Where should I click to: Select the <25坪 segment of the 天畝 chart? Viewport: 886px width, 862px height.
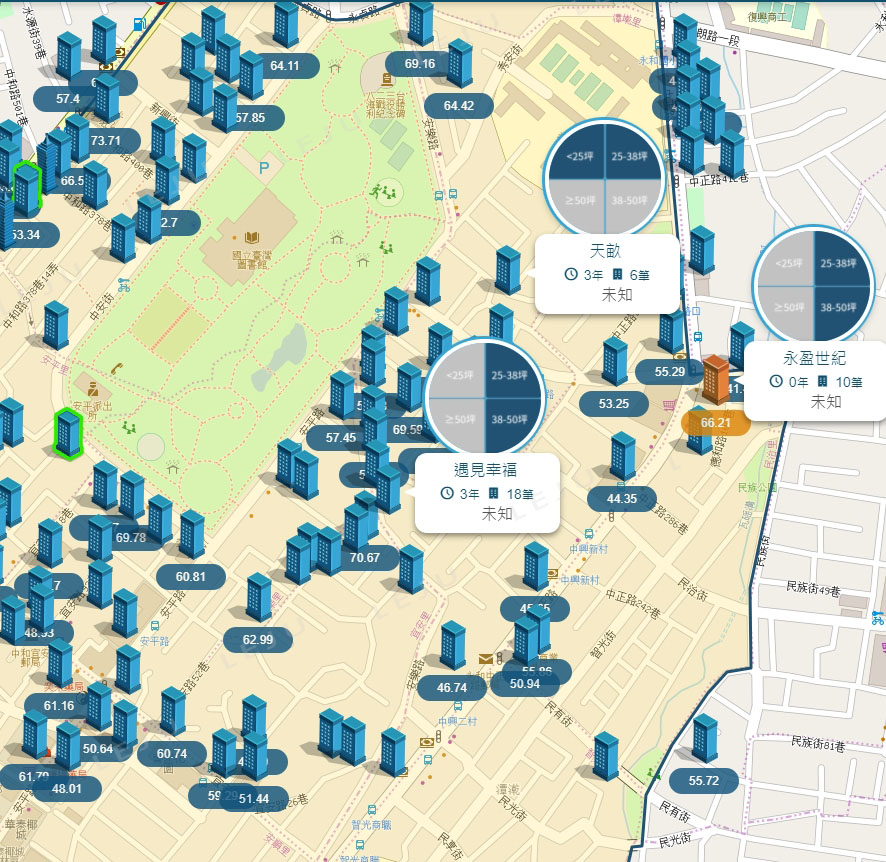[x=577, y=153]
